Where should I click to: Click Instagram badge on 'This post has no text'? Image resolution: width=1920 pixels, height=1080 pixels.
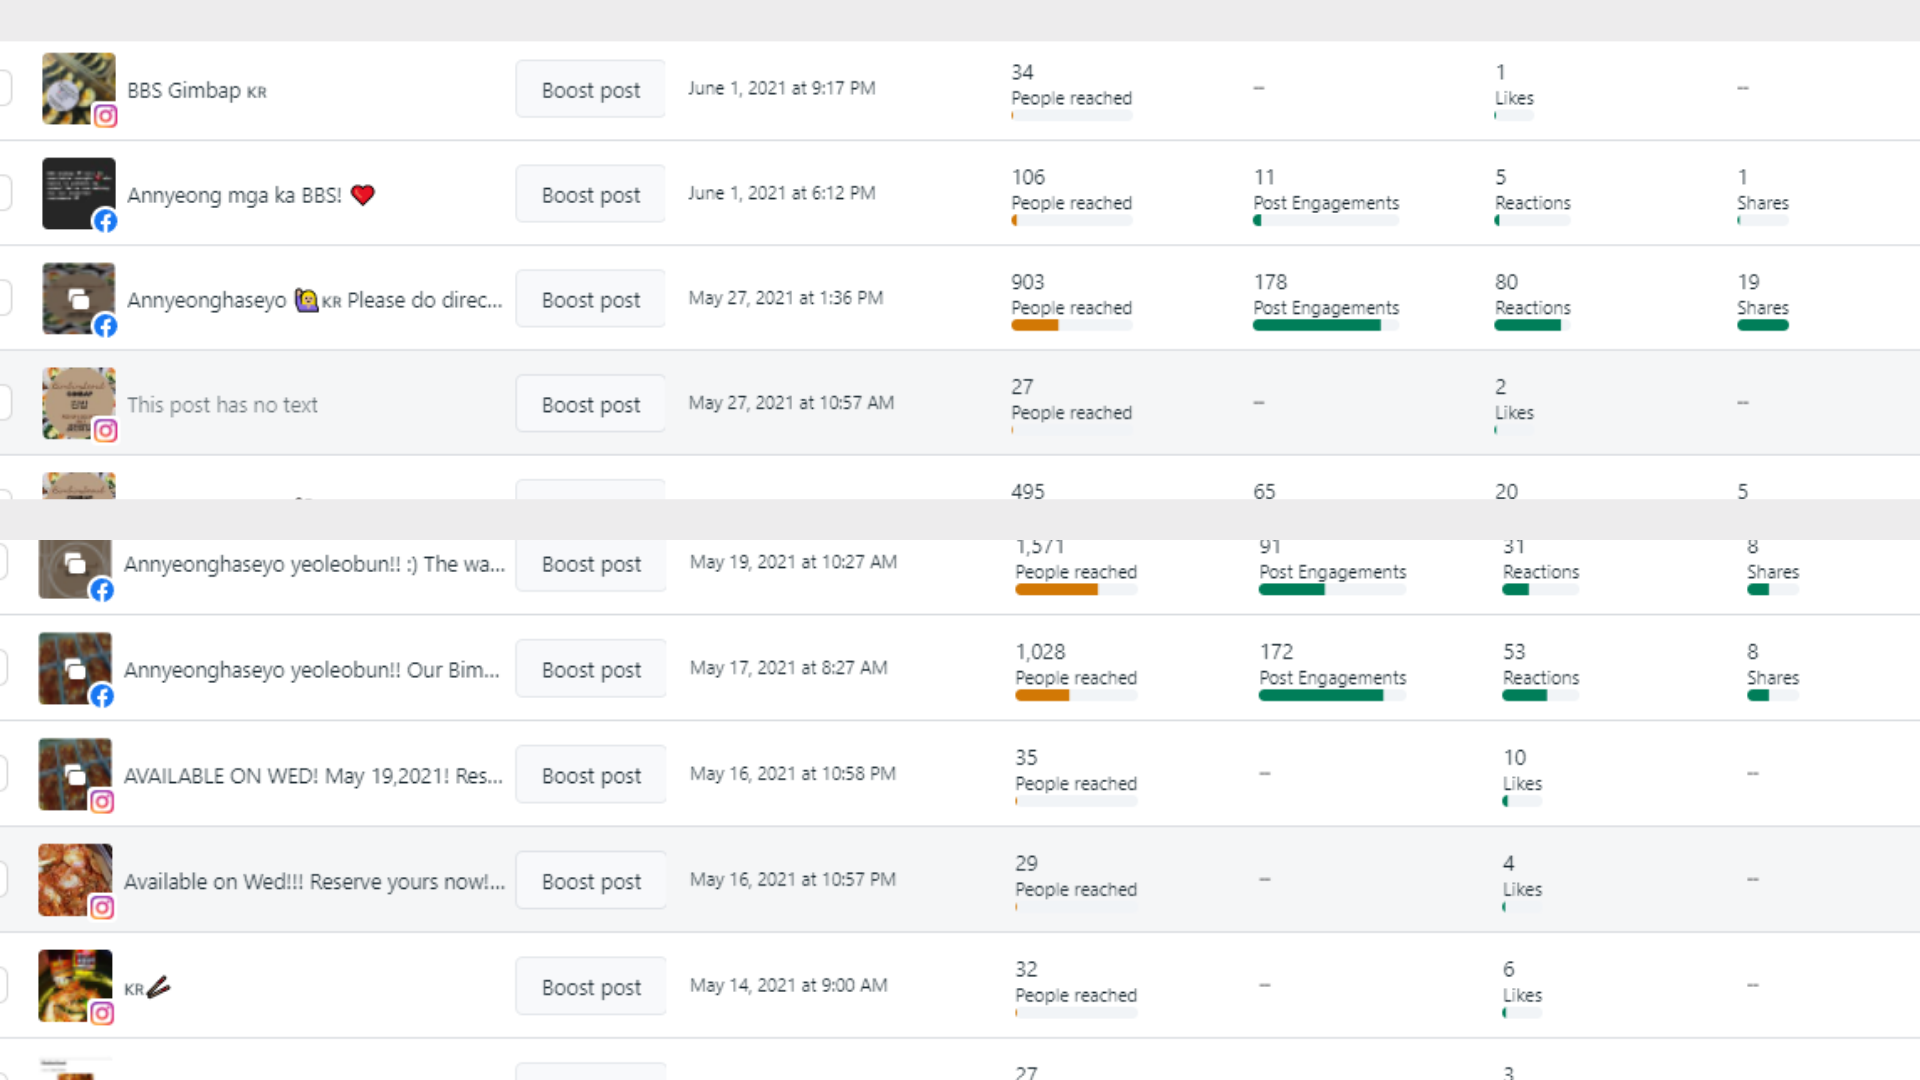pyautogui.click(x=106, y=431)
